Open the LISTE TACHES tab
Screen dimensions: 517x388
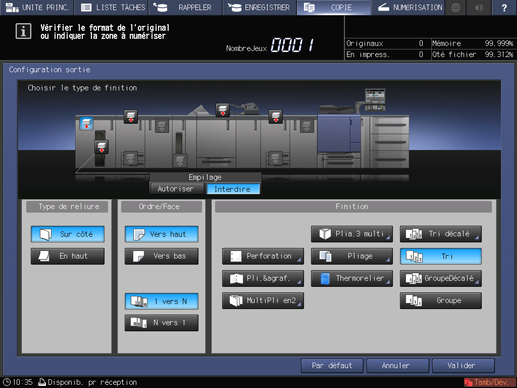tap(112, 7)
